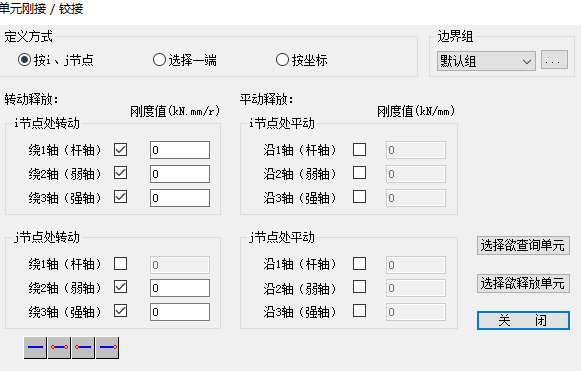The height and width of the screenshot is (371, 581).
Task: Enable j节点 绕1轴（杆轴） rotation release
Action: 120,264
